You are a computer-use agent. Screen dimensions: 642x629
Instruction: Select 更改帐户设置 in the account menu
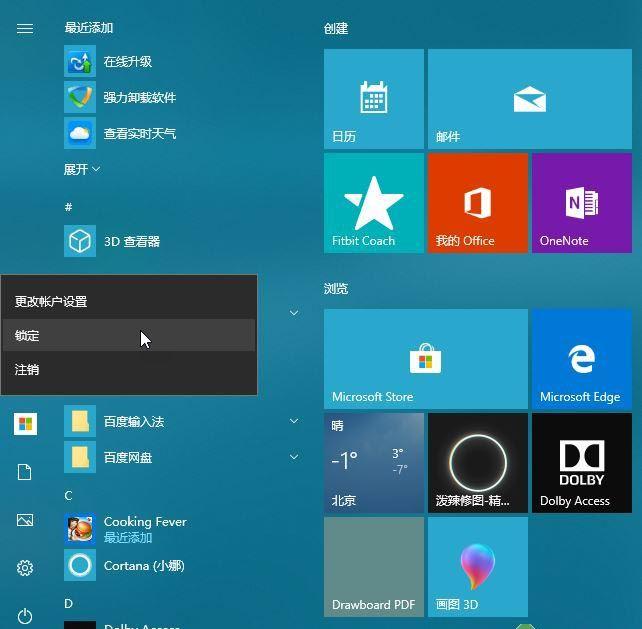click(x=129, y=302)
